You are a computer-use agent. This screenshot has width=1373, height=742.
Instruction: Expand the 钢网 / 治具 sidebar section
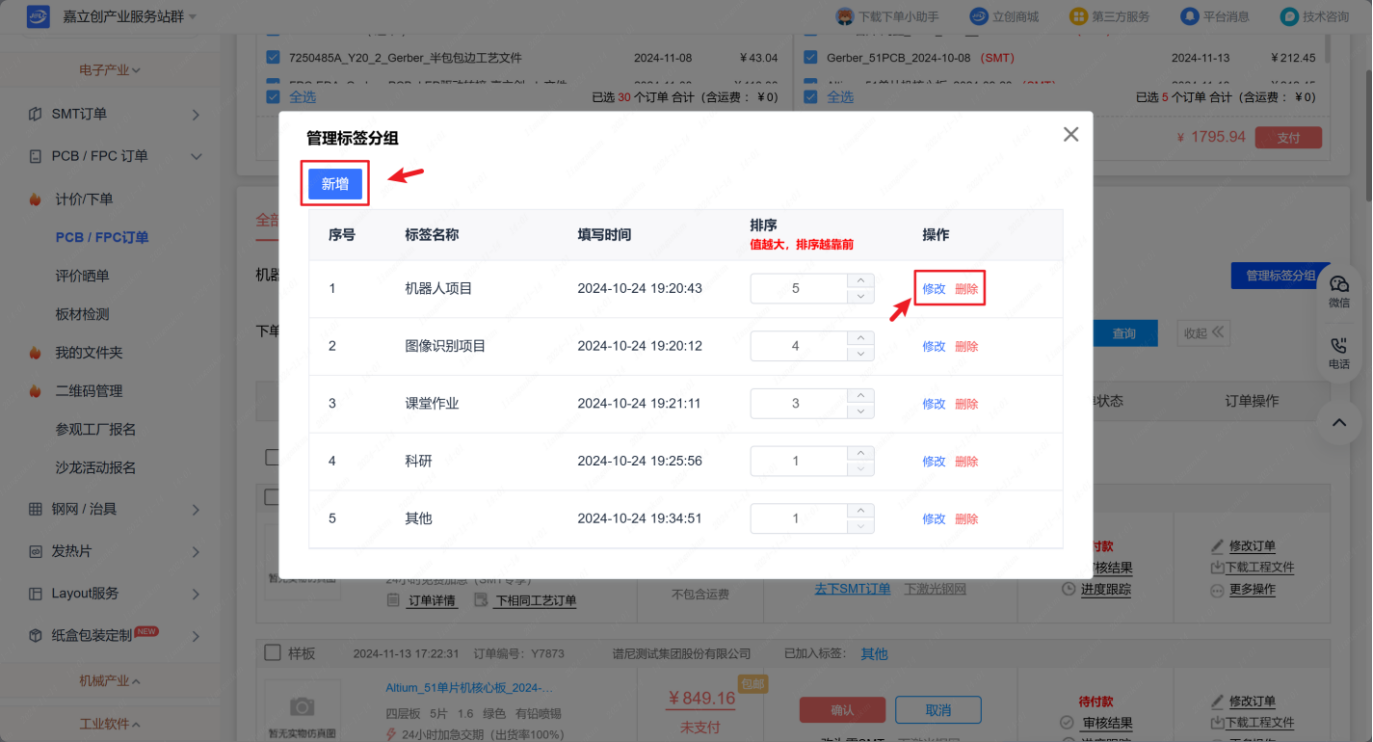195,510
